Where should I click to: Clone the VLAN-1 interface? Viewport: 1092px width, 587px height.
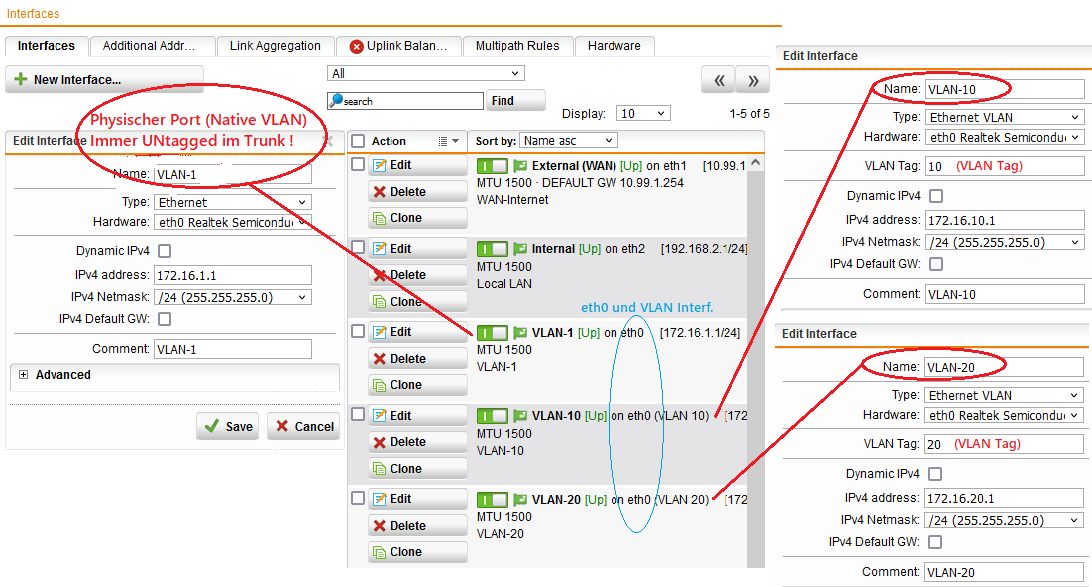[417, 385]
